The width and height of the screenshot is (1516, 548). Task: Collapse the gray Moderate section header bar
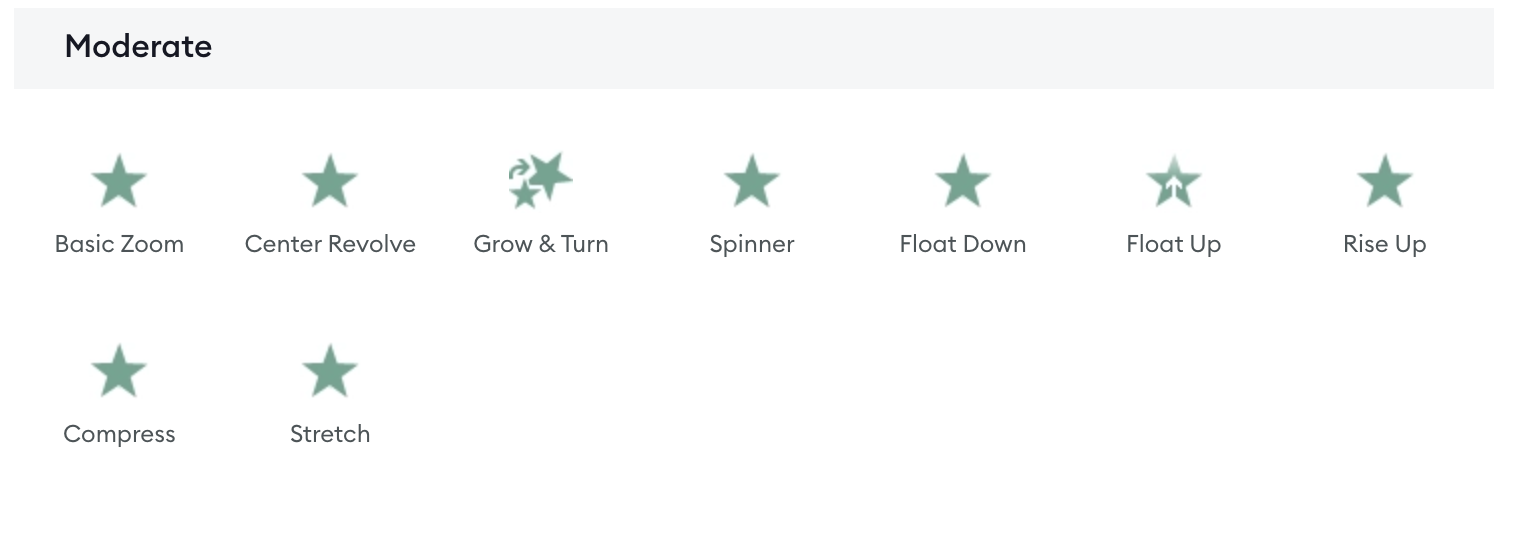point(754,48)
